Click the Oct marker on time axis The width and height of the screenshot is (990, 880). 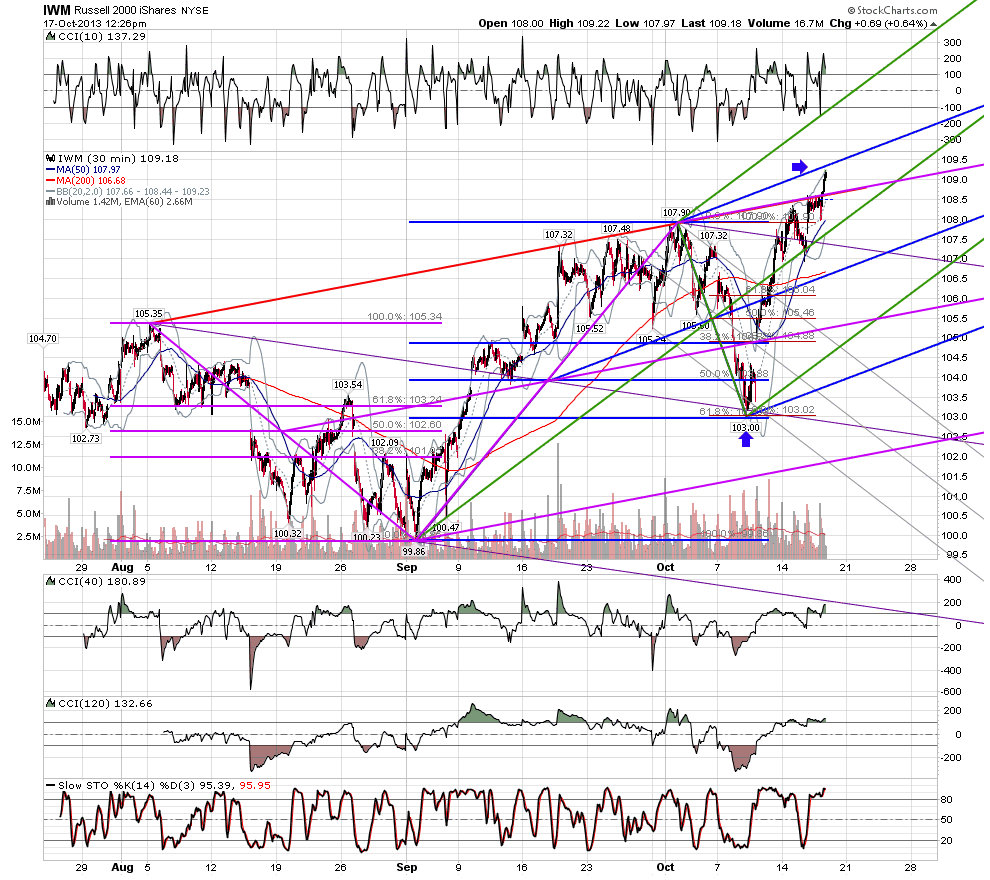coord(665,567)
